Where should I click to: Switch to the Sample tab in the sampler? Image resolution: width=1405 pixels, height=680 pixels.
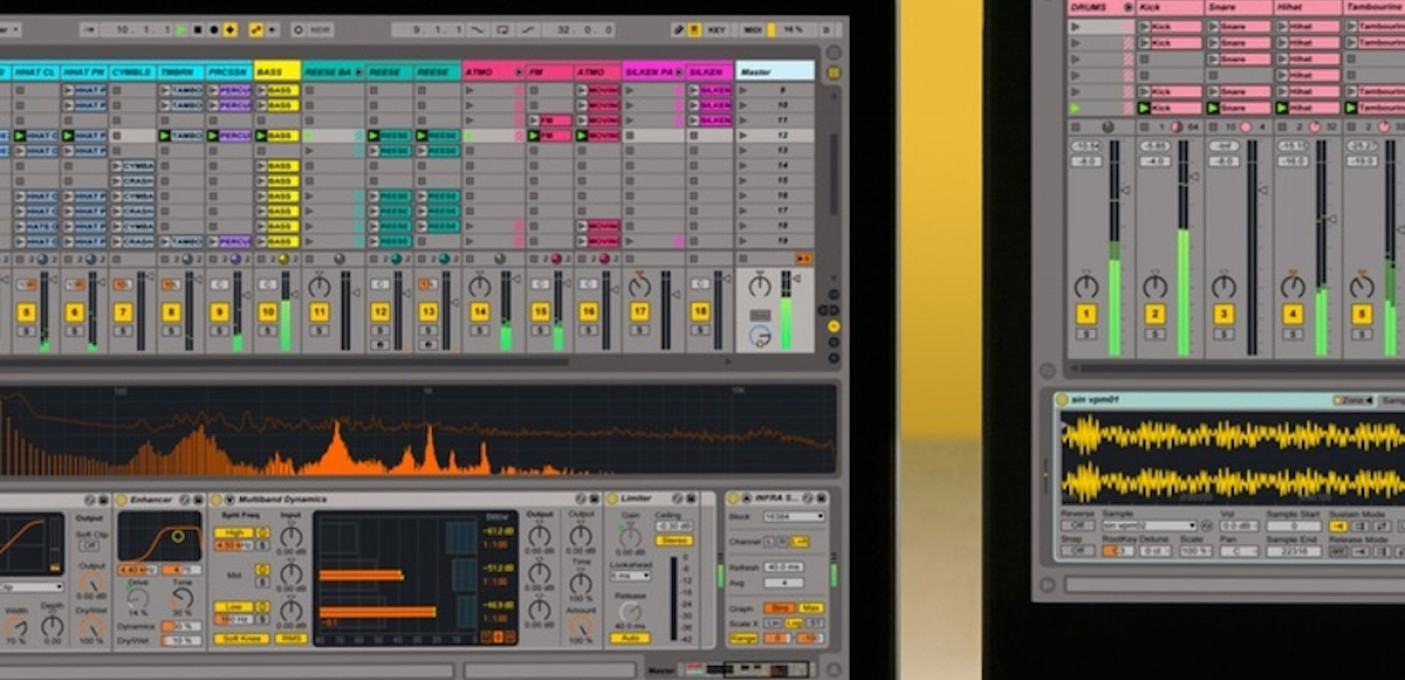1393,400
